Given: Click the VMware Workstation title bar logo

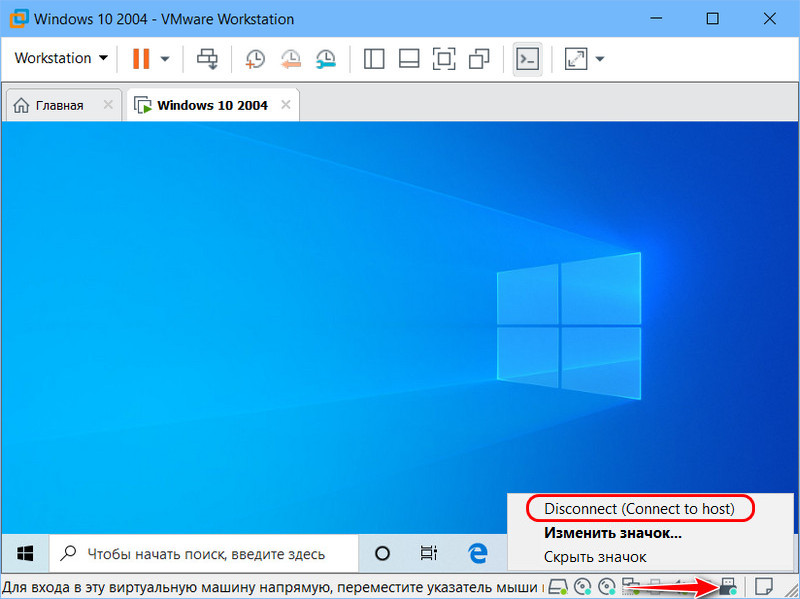Looking at the screenshot, I should click(x=18, y=19).
